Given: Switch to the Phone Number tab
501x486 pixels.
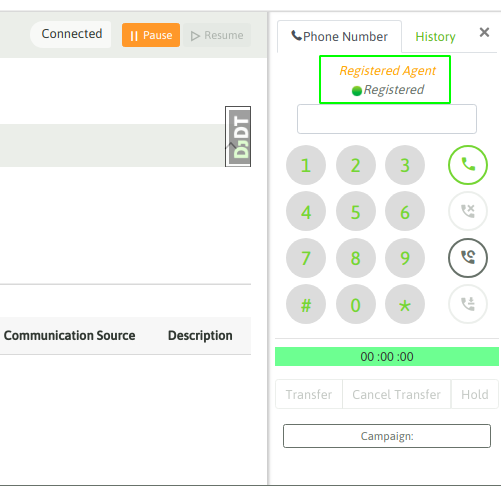Looking at the screenshot, I should [339, 36].
